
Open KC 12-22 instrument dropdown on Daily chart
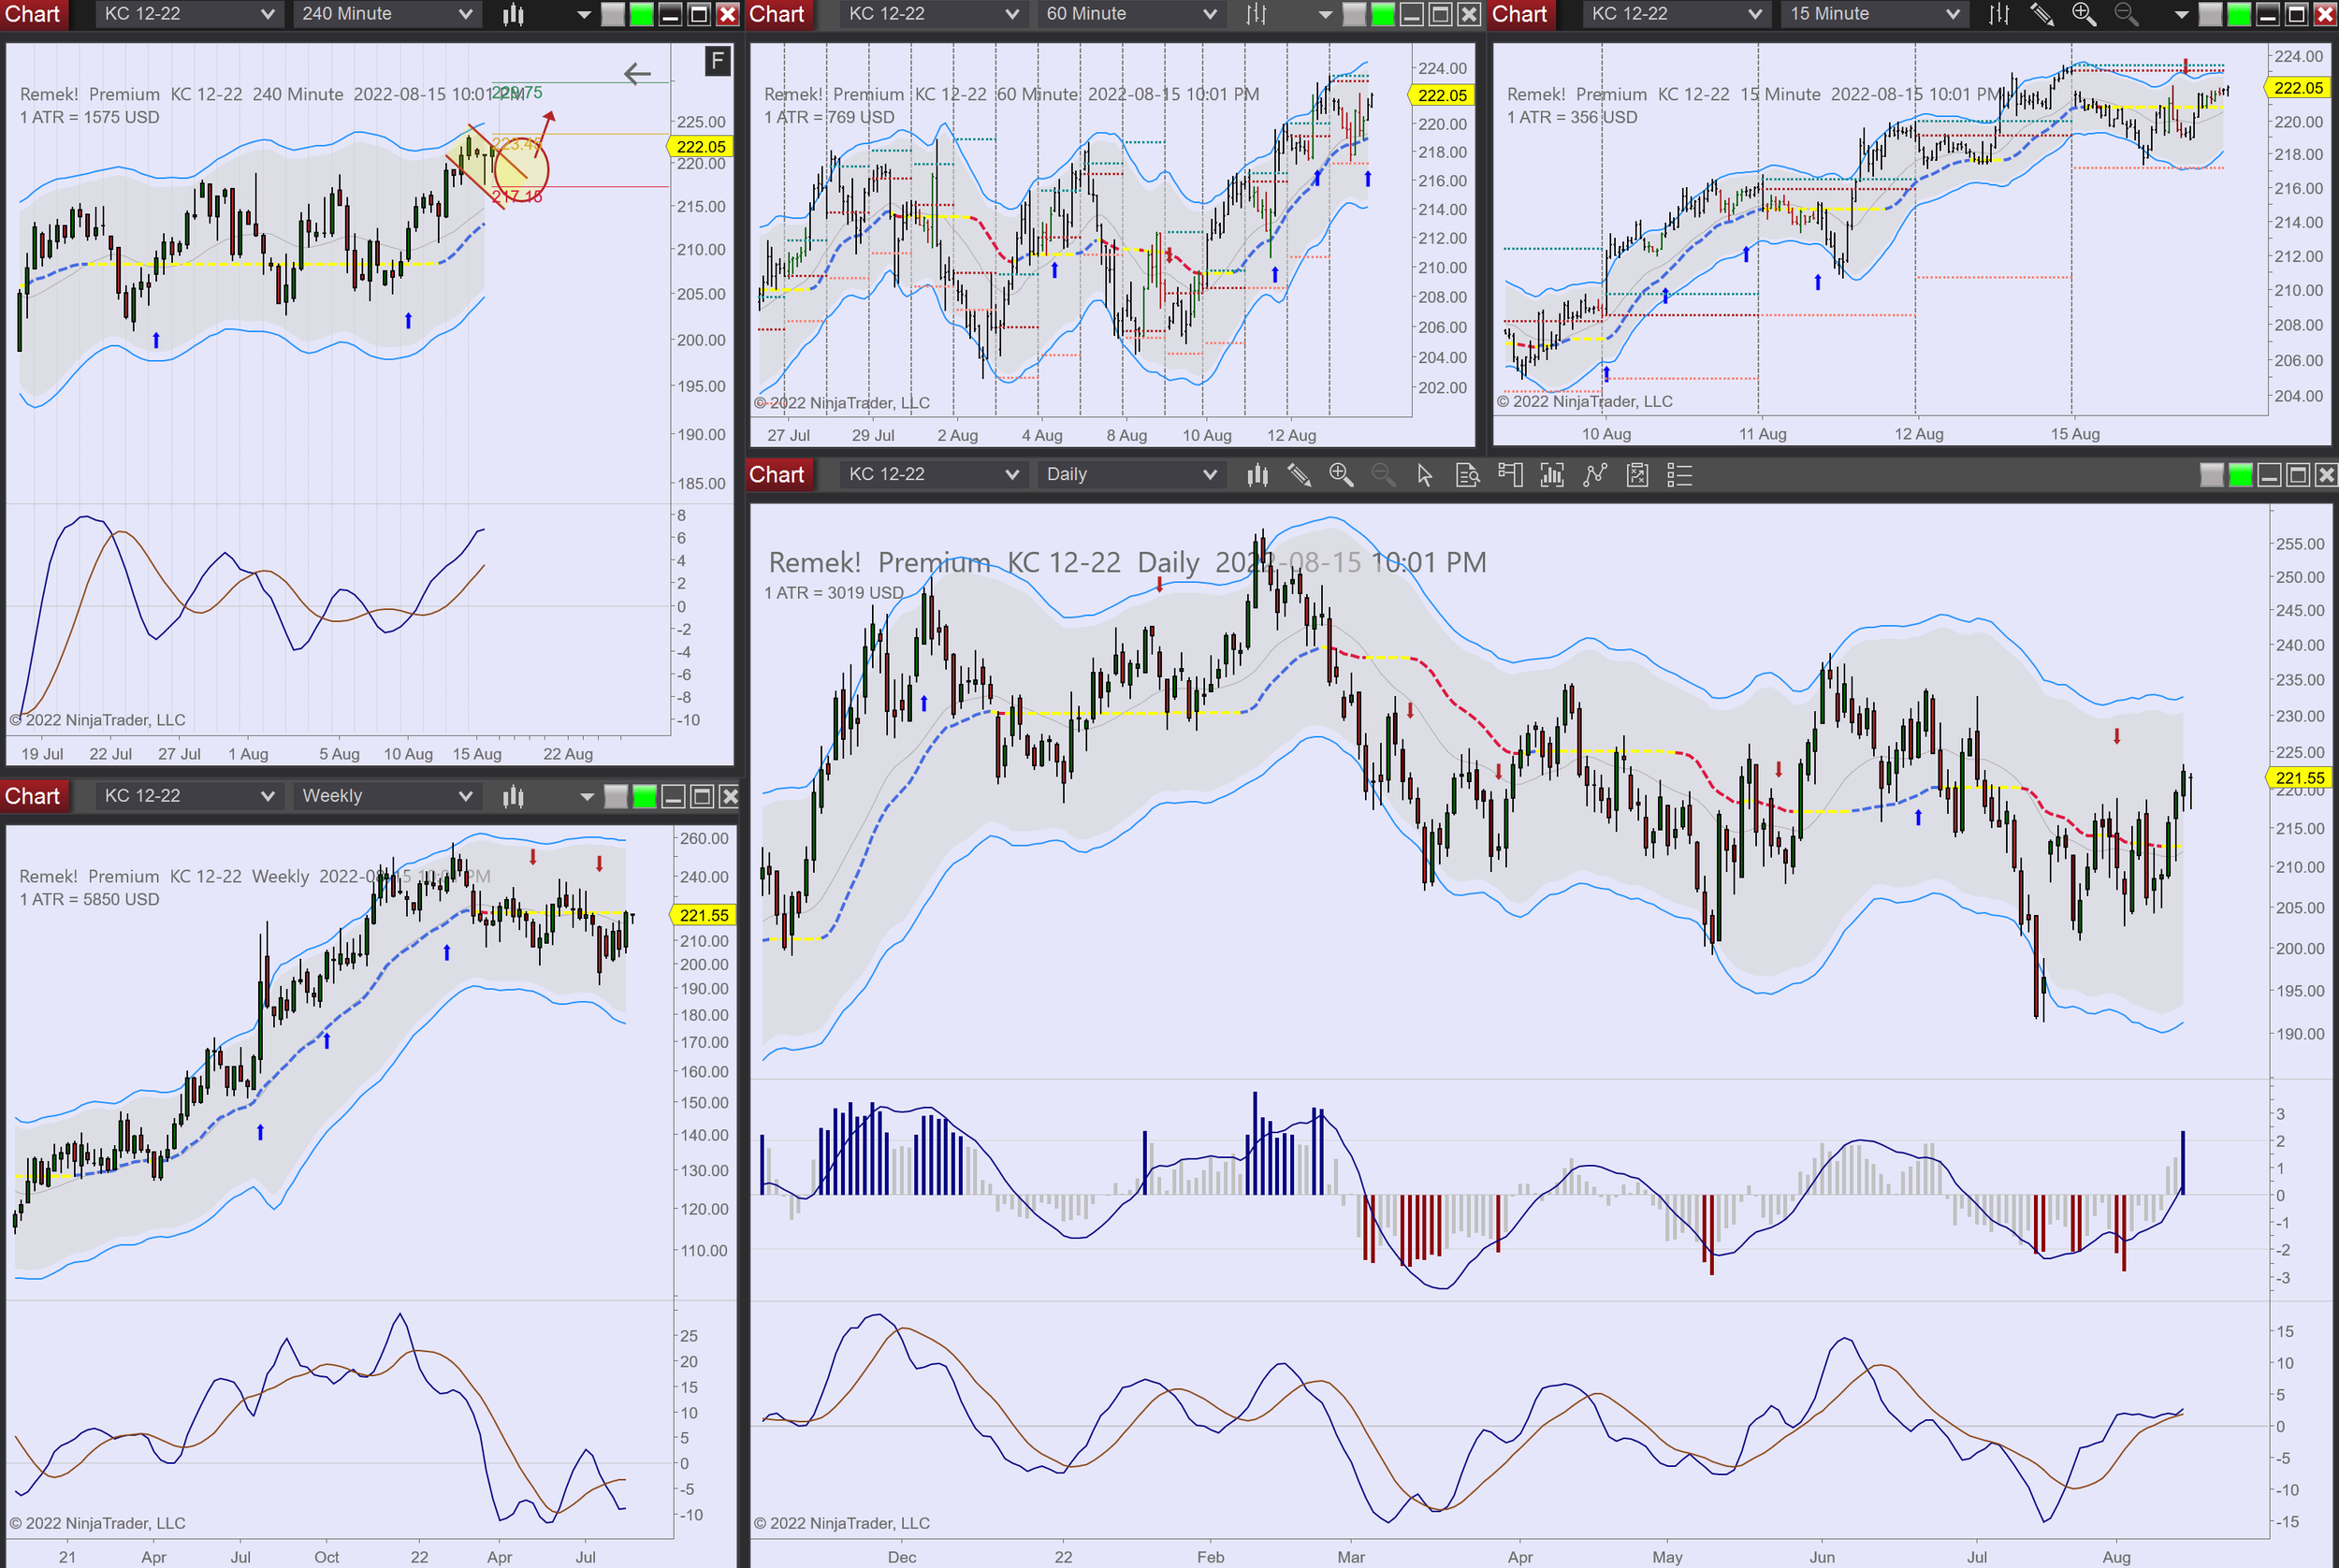tap(1011, 475)
